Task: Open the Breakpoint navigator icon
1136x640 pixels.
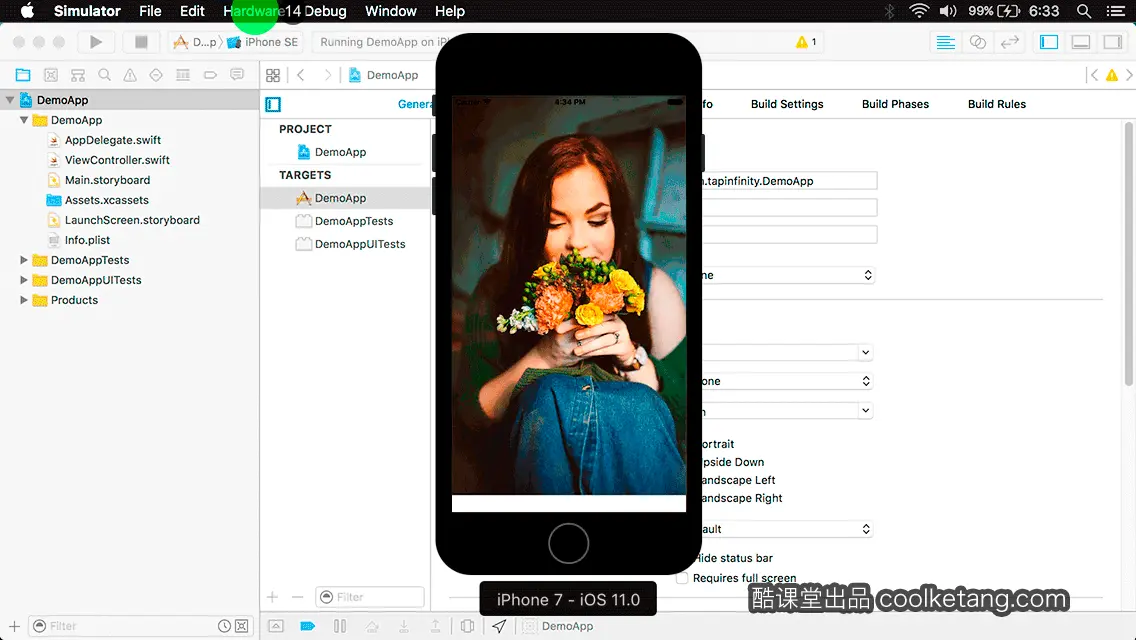Action: pyautogui.click(x=210, y=75)
